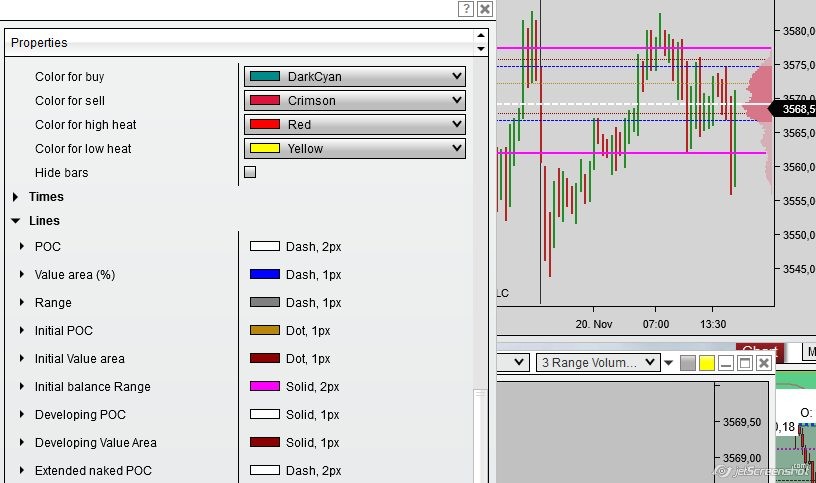Click the gray Range color swatch
Screen dimensions: 816x483
click(x=265, y=302)
